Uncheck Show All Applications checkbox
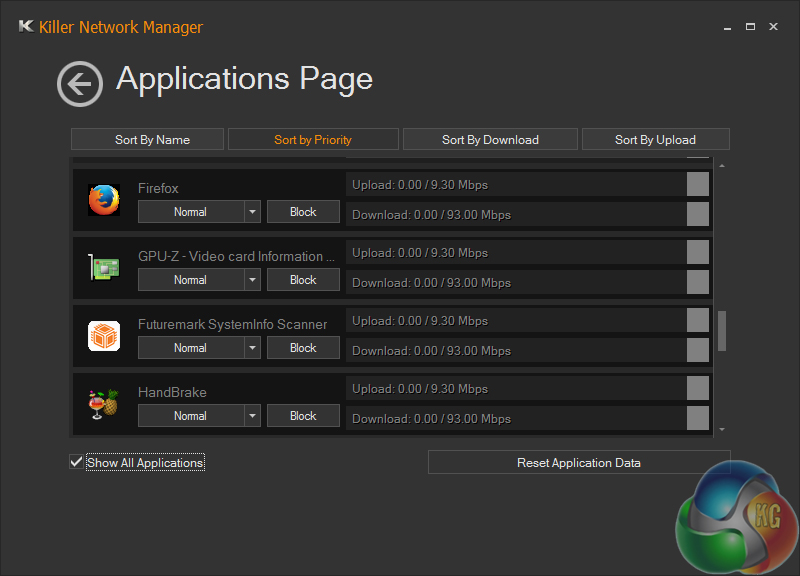 76,462
